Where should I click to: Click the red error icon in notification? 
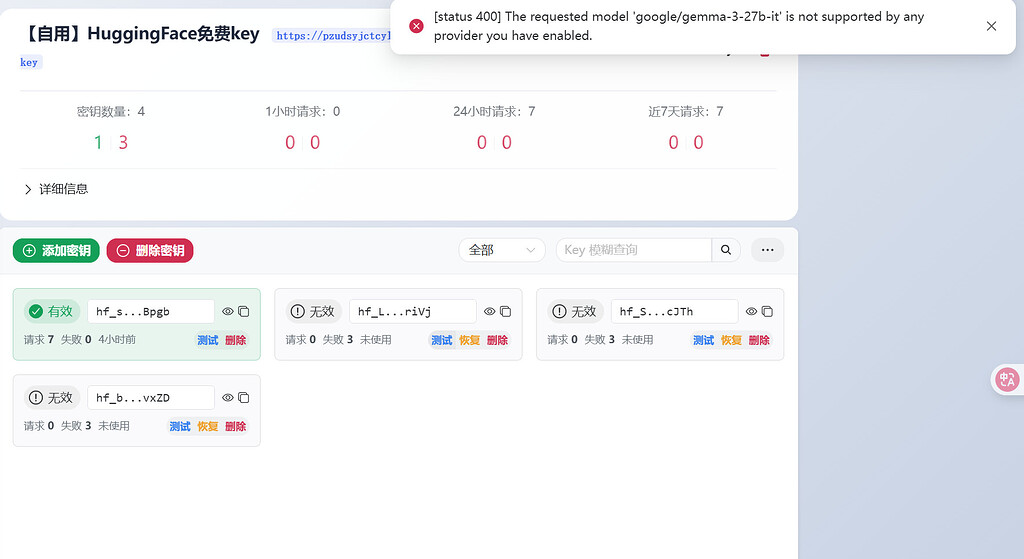pyautogui.click(x=416, y=26)
